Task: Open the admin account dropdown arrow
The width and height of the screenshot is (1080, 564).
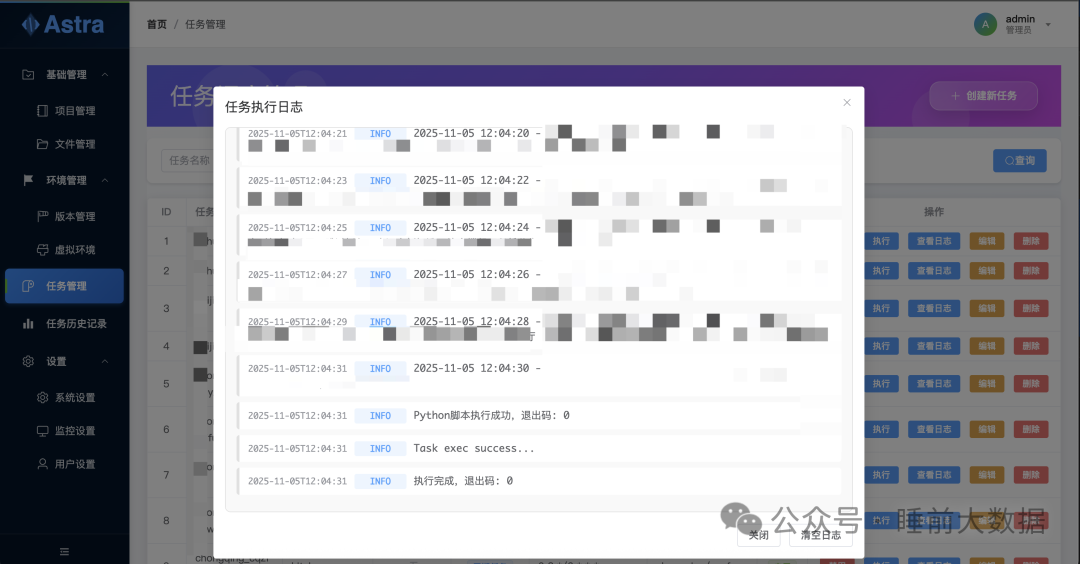Action: (x=1048, y=25)
